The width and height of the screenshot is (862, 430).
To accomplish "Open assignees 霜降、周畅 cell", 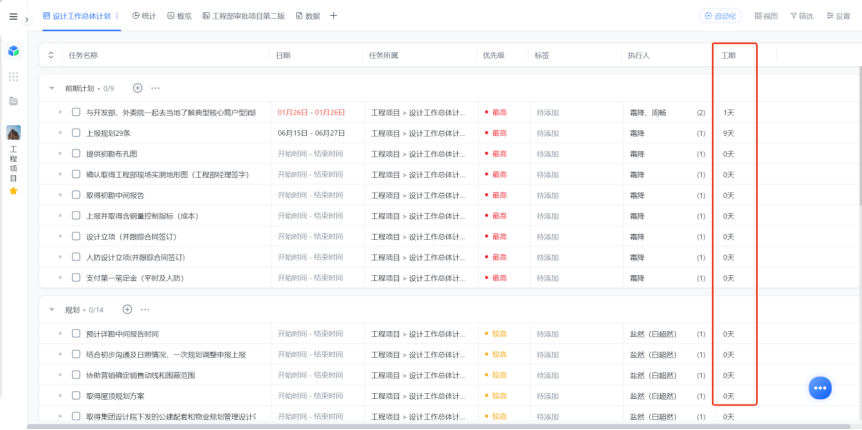I will click(x=648, y=112).
